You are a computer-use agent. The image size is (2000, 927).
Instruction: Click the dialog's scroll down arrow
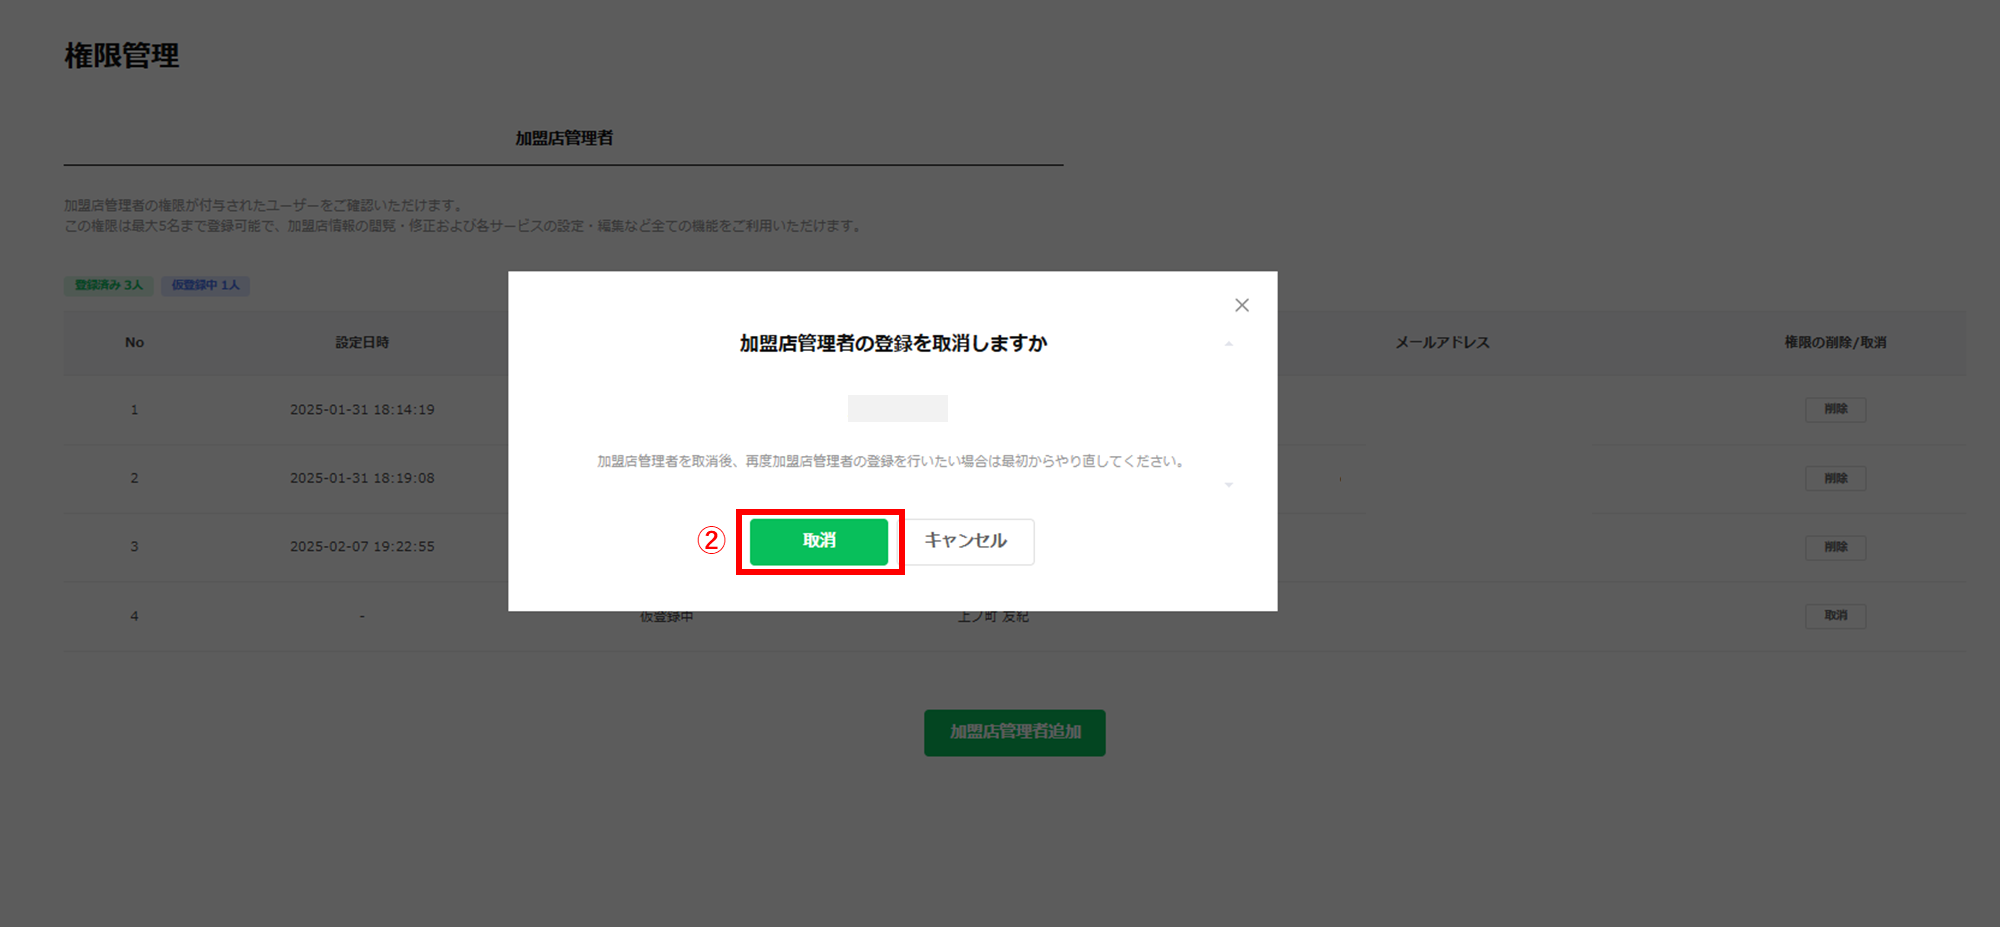tap(1229, 485)
